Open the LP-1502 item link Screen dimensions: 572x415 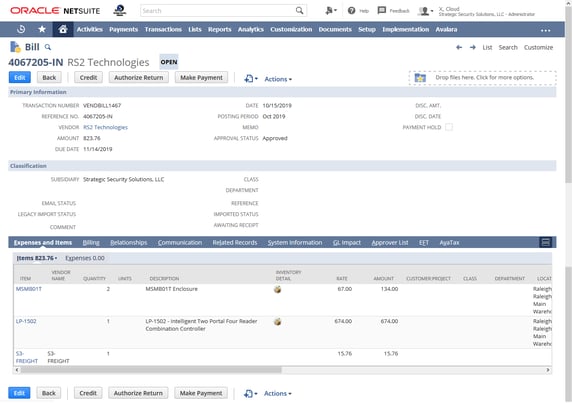pos(26,321)
